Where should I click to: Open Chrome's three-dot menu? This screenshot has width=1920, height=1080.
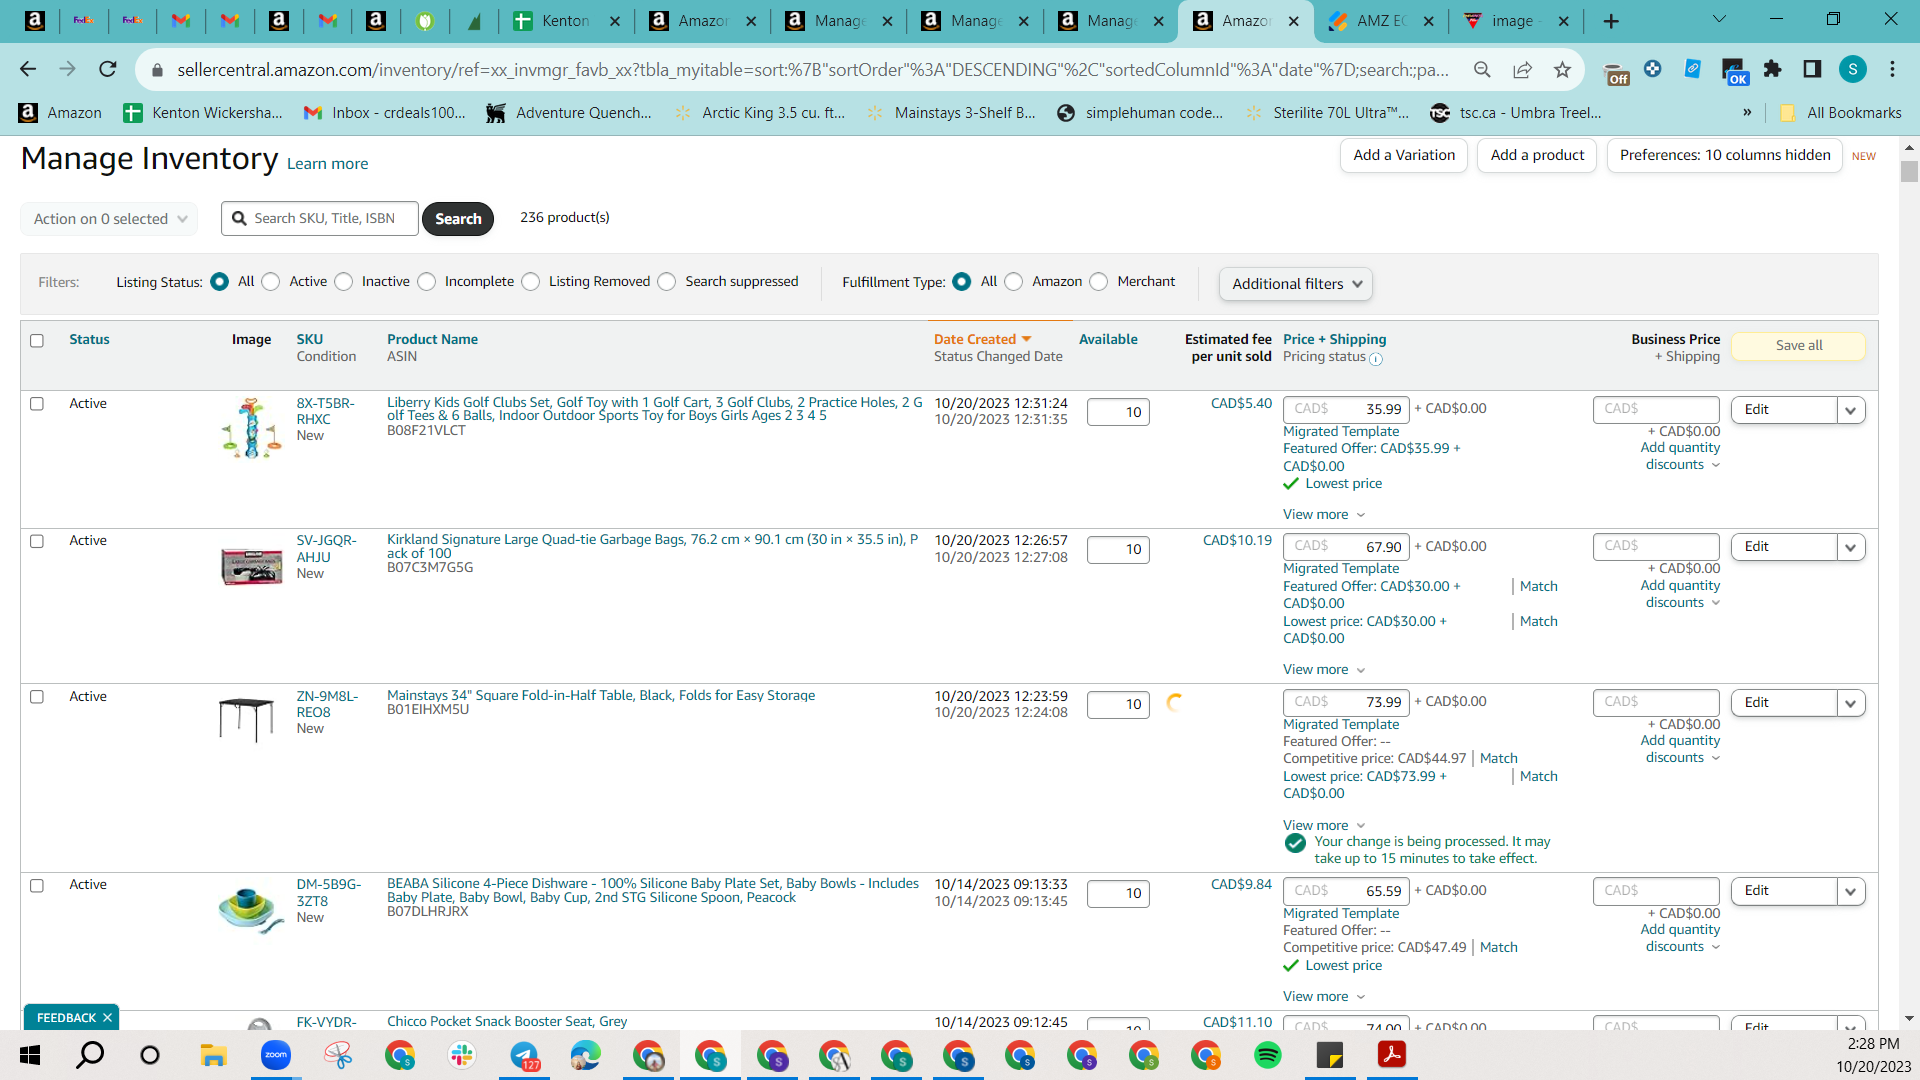pyautogui.click(x=1892, y=69)
